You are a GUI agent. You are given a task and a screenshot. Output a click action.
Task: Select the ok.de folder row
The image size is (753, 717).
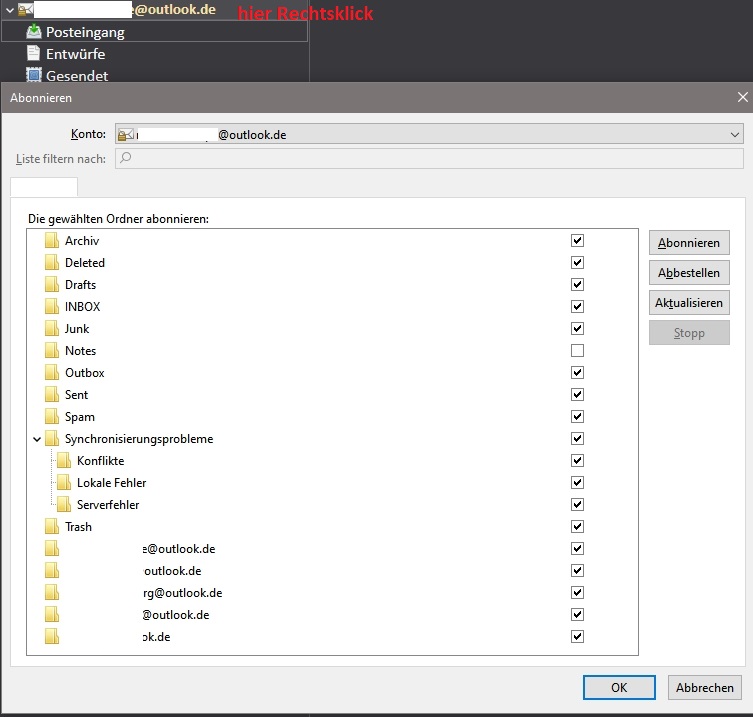click(332, 637)
